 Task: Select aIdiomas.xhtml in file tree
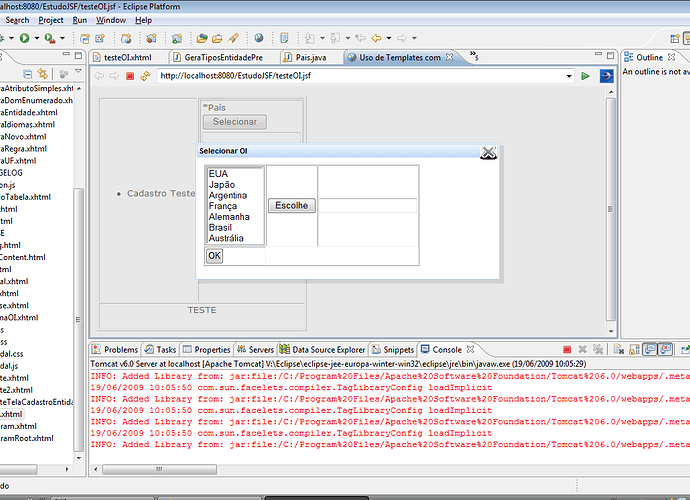tap(27, 125)
